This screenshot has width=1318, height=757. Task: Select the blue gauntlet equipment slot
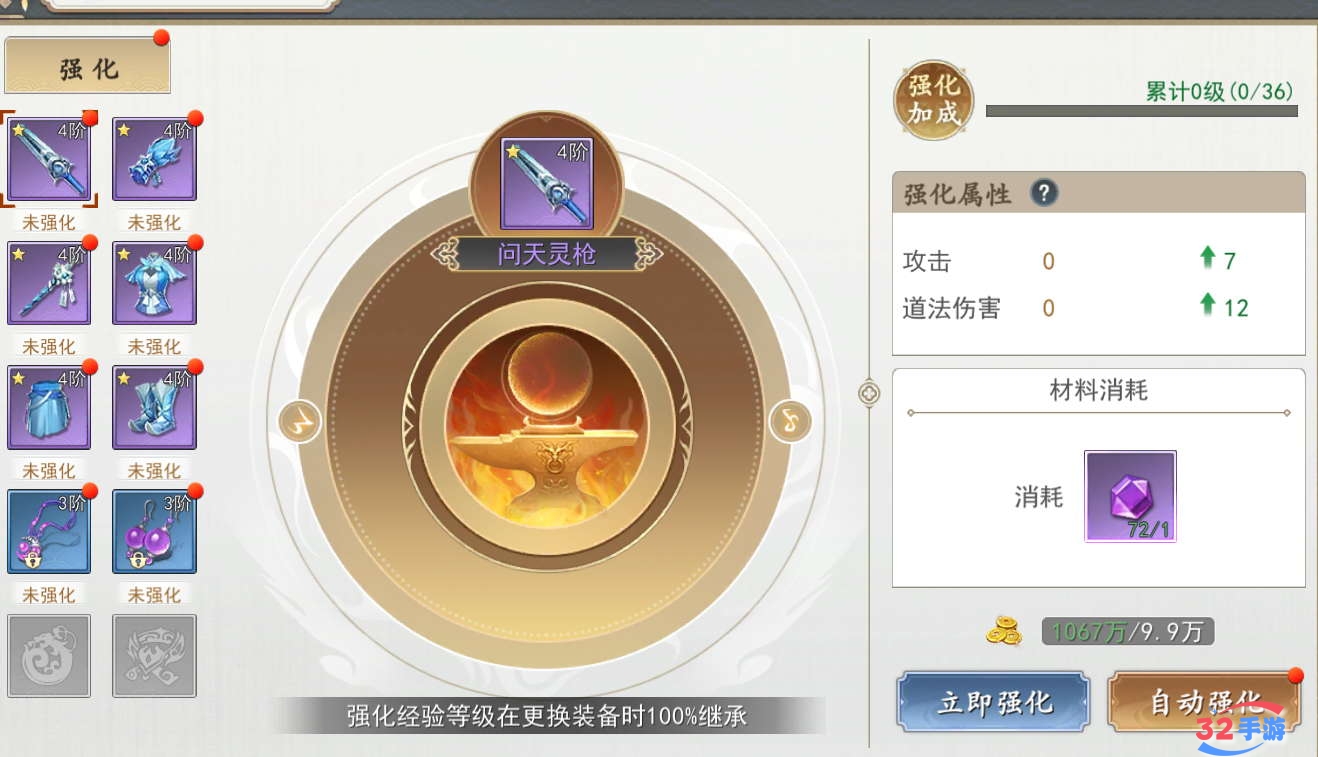point(154,160)
